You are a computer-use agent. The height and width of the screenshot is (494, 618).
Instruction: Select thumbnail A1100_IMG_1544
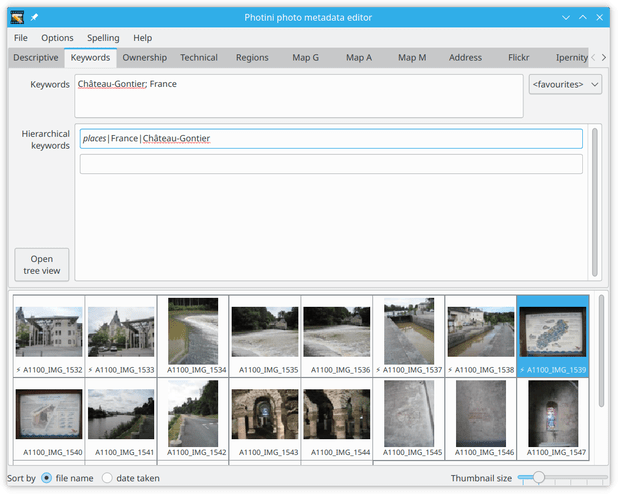337,419
